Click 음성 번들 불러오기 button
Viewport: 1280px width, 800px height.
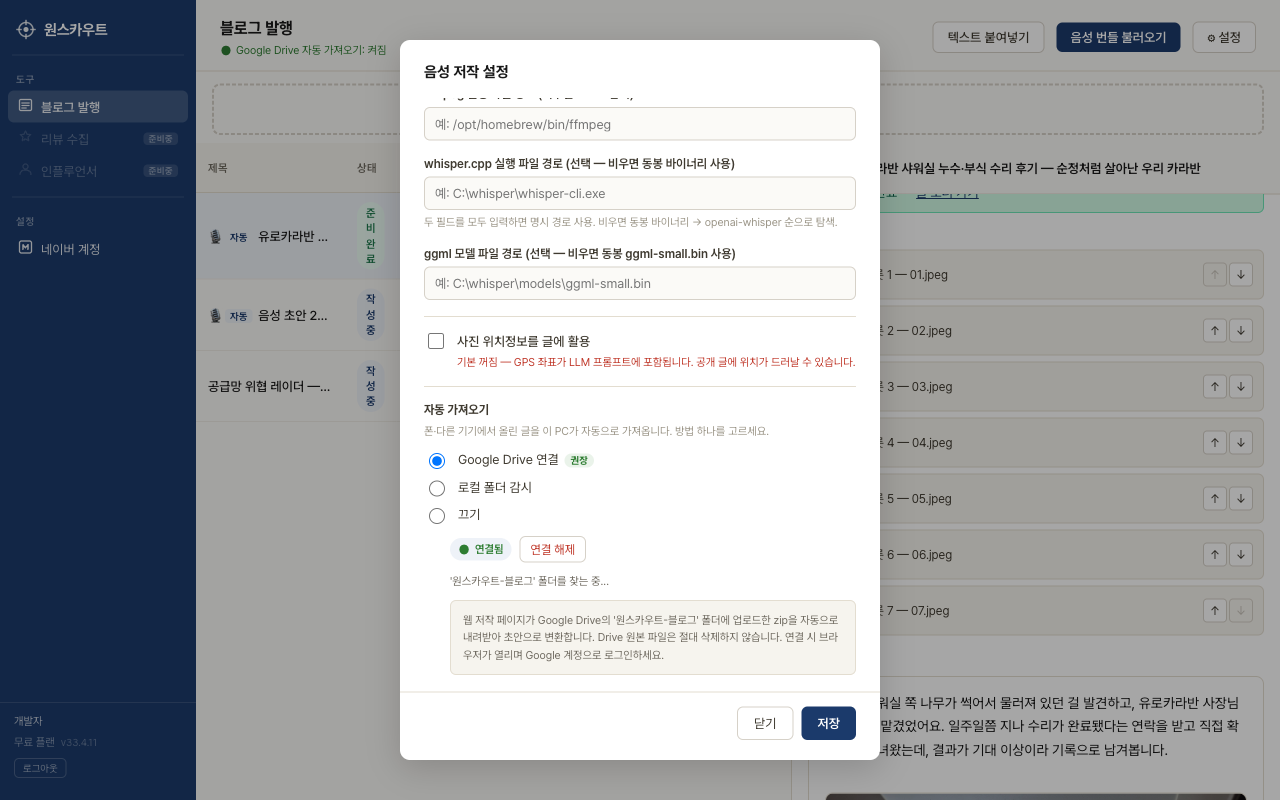tap(1118, 37)
